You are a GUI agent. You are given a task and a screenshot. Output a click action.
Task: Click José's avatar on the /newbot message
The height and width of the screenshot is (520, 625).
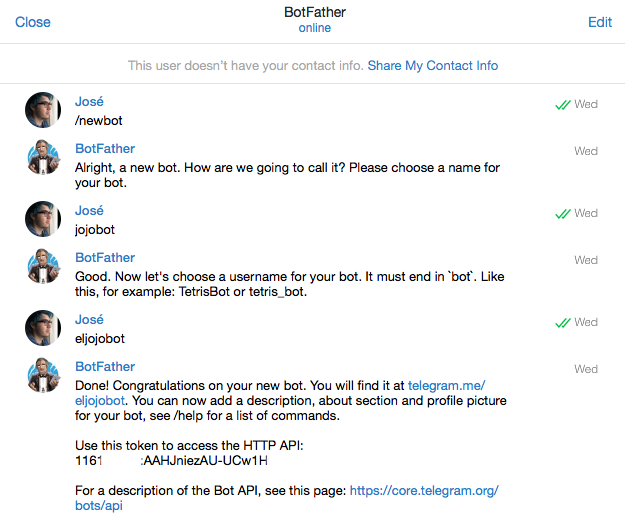(43, 110)
